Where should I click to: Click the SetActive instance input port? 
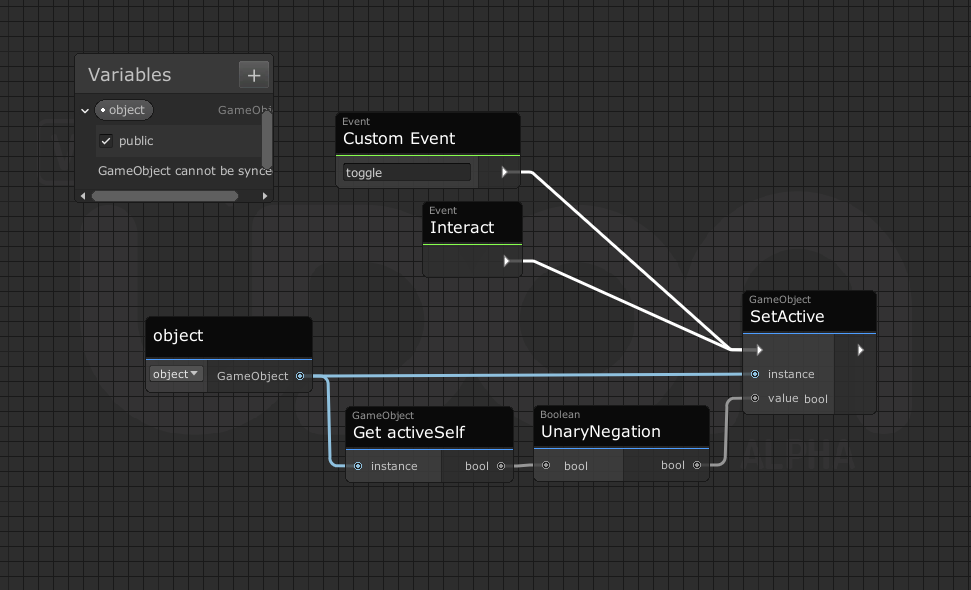coord(755,374)
